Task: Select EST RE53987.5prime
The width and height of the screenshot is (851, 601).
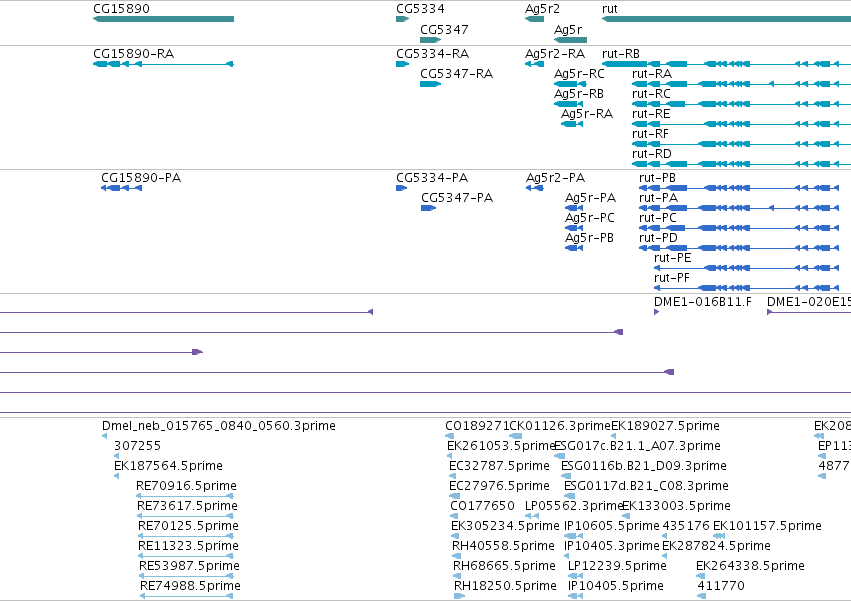Action: coord(189,566)
